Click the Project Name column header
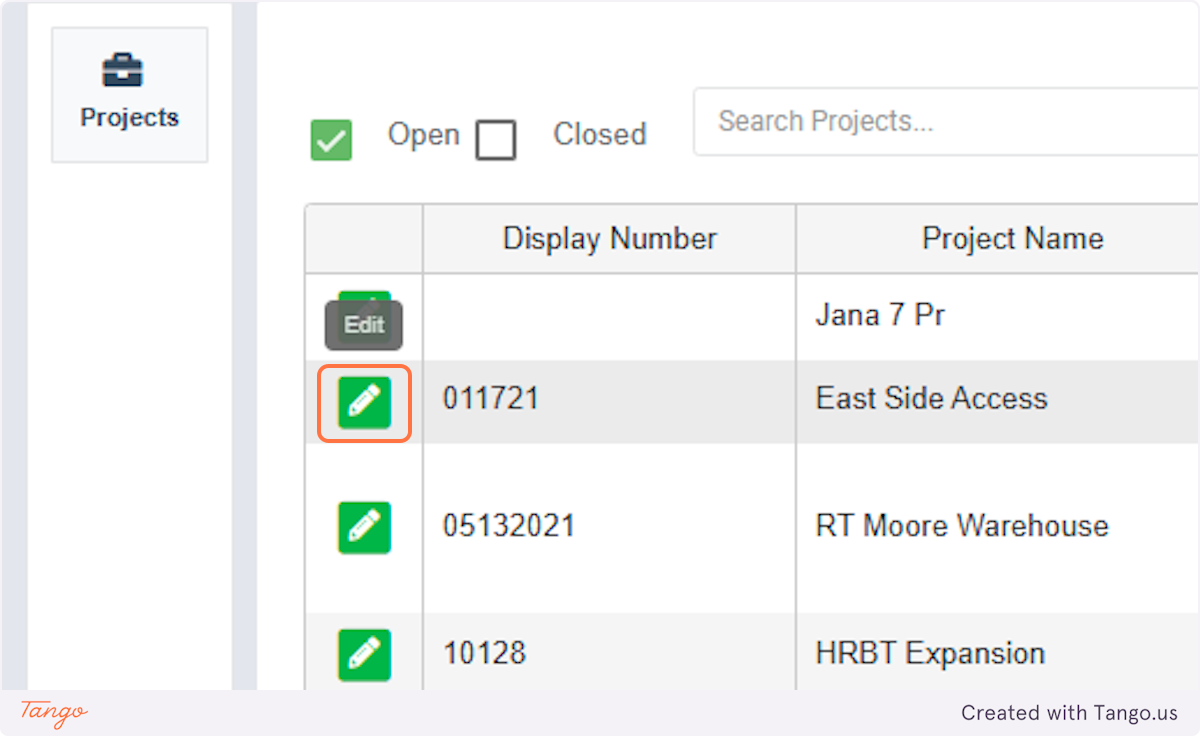Viewport: 1200px width, 736px height. pos(1012,239)
